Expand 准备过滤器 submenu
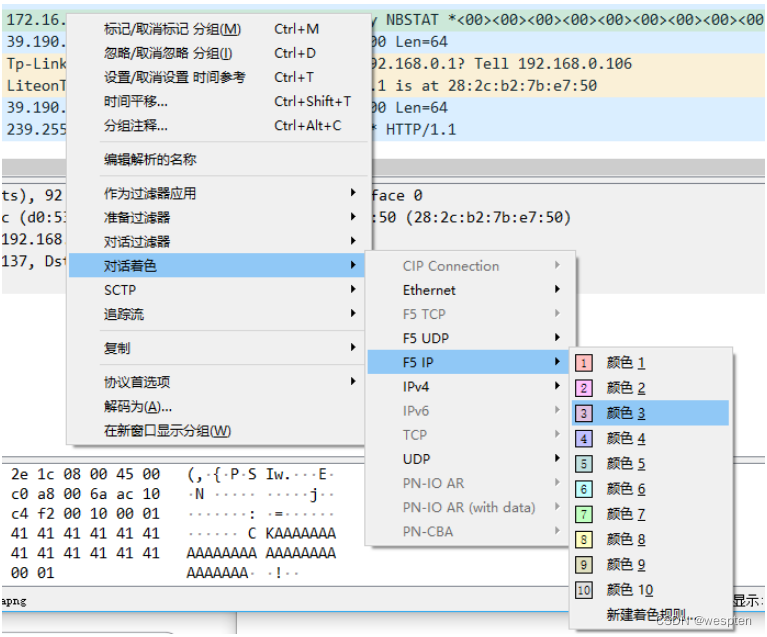767x637 pixels. click(218, 217)
